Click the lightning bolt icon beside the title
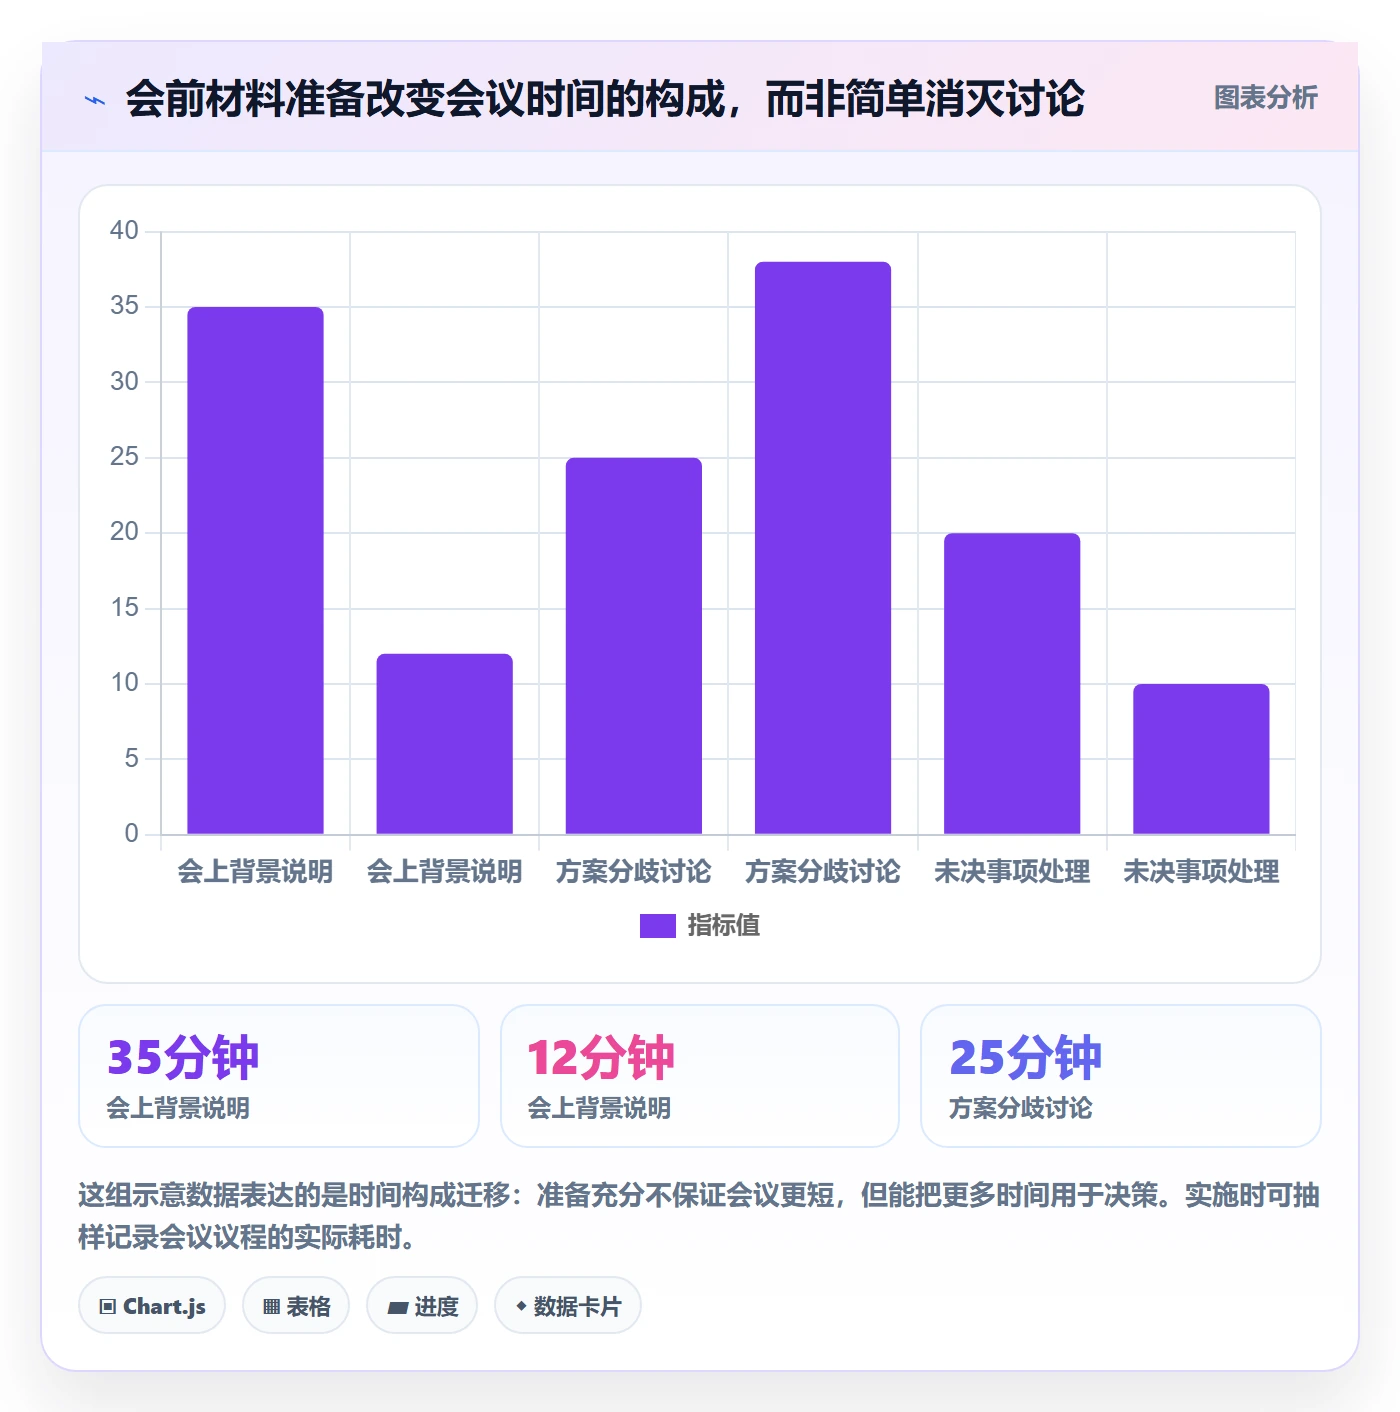 pyautogui.click(x=96, y=100)
